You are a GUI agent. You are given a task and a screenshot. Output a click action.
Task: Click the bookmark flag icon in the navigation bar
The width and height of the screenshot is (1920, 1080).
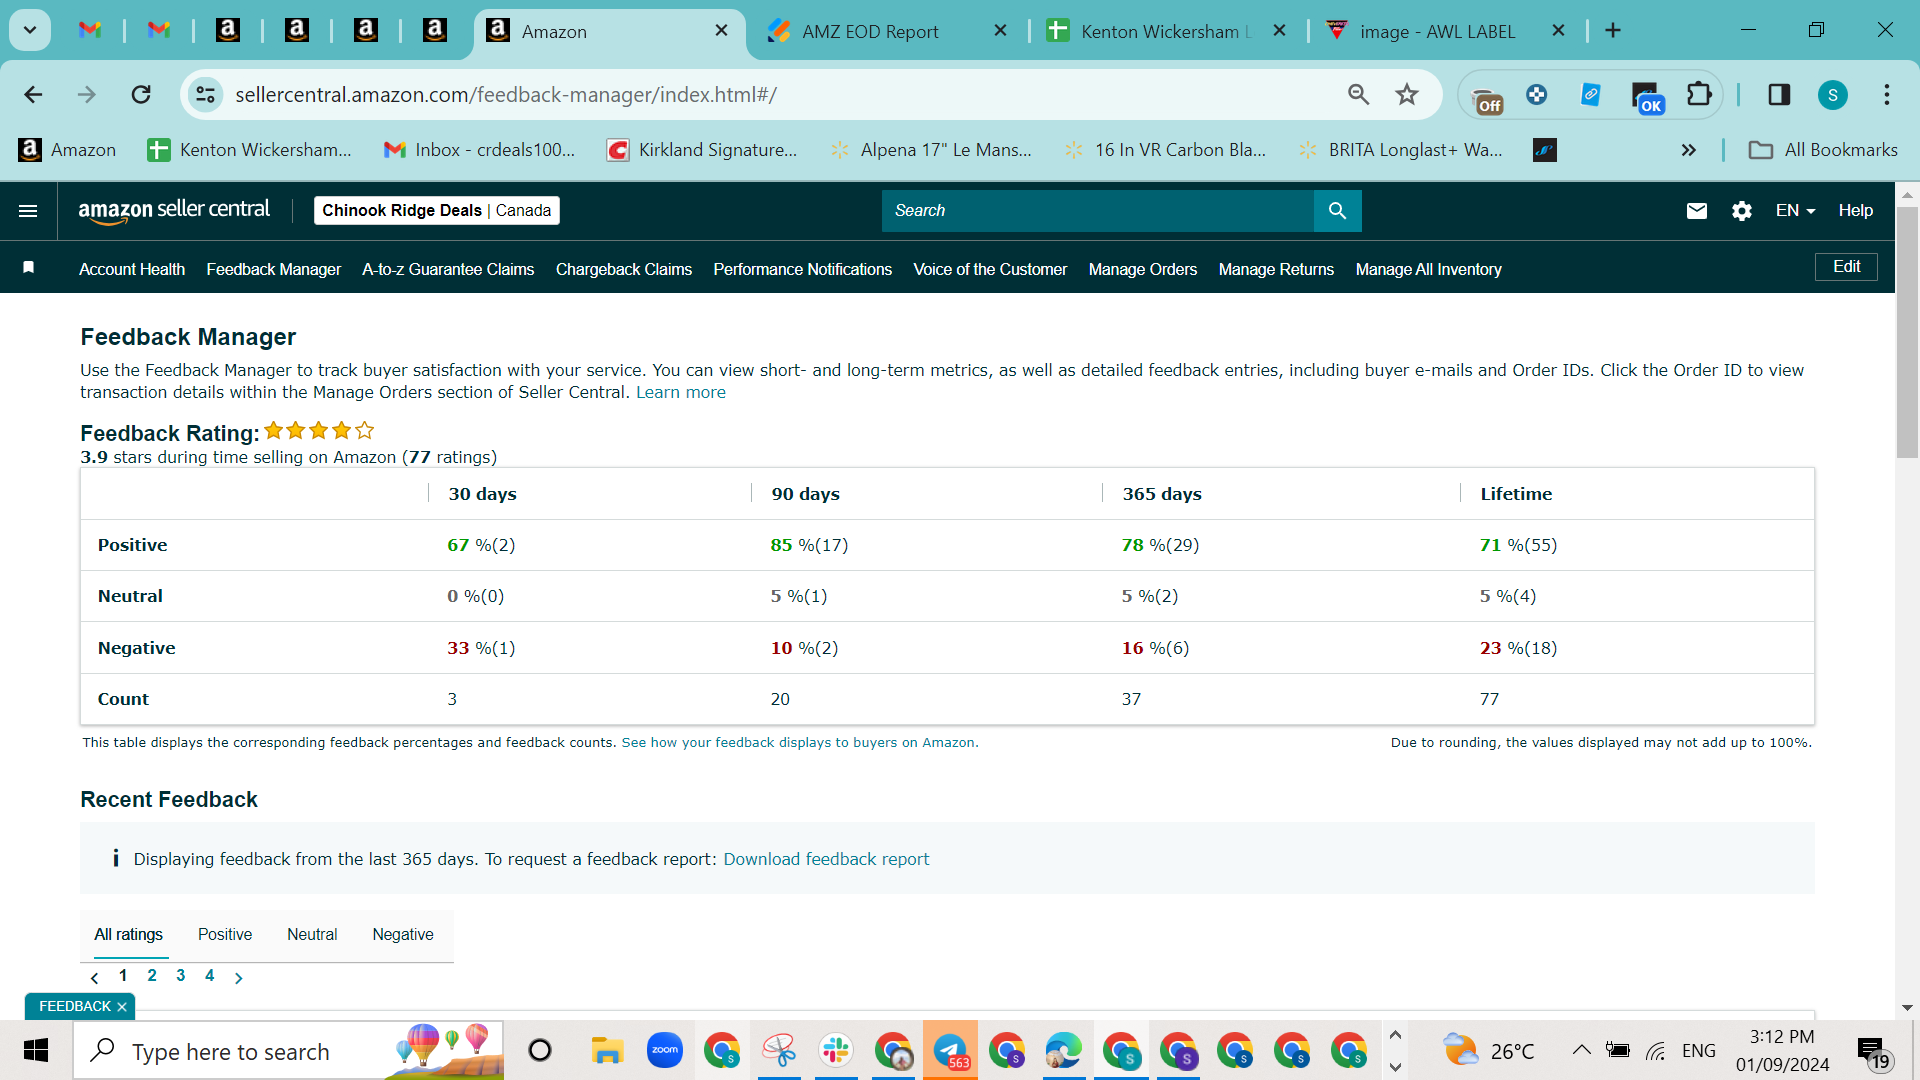coord(29,268)
